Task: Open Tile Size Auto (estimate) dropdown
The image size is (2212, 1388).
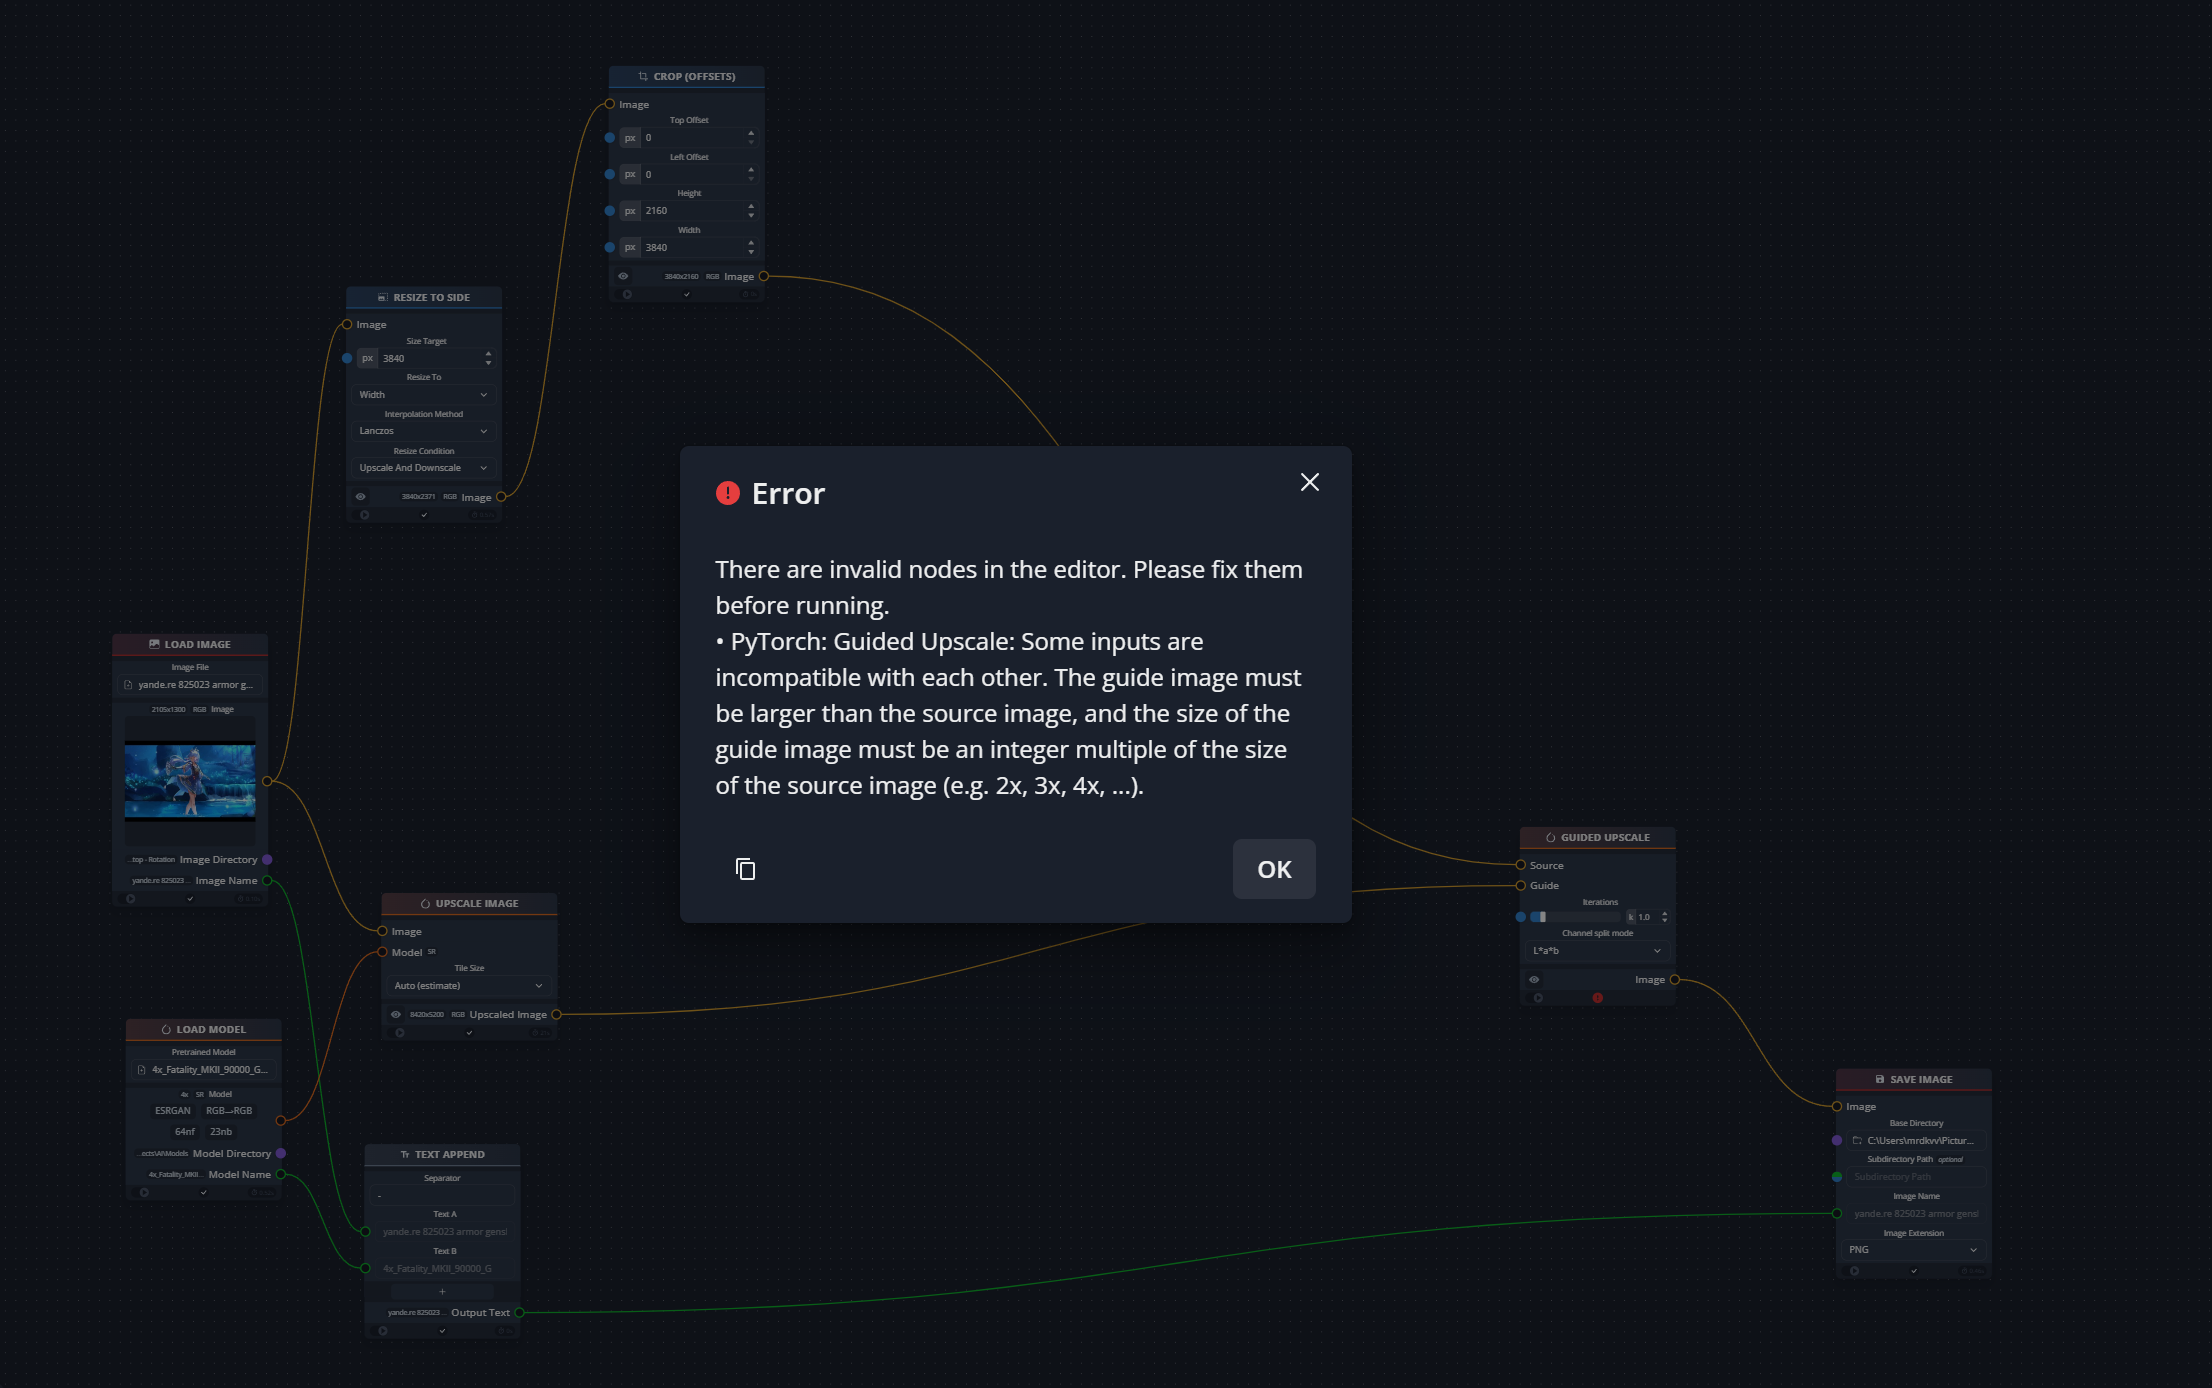Action: [x=468, y=986]
